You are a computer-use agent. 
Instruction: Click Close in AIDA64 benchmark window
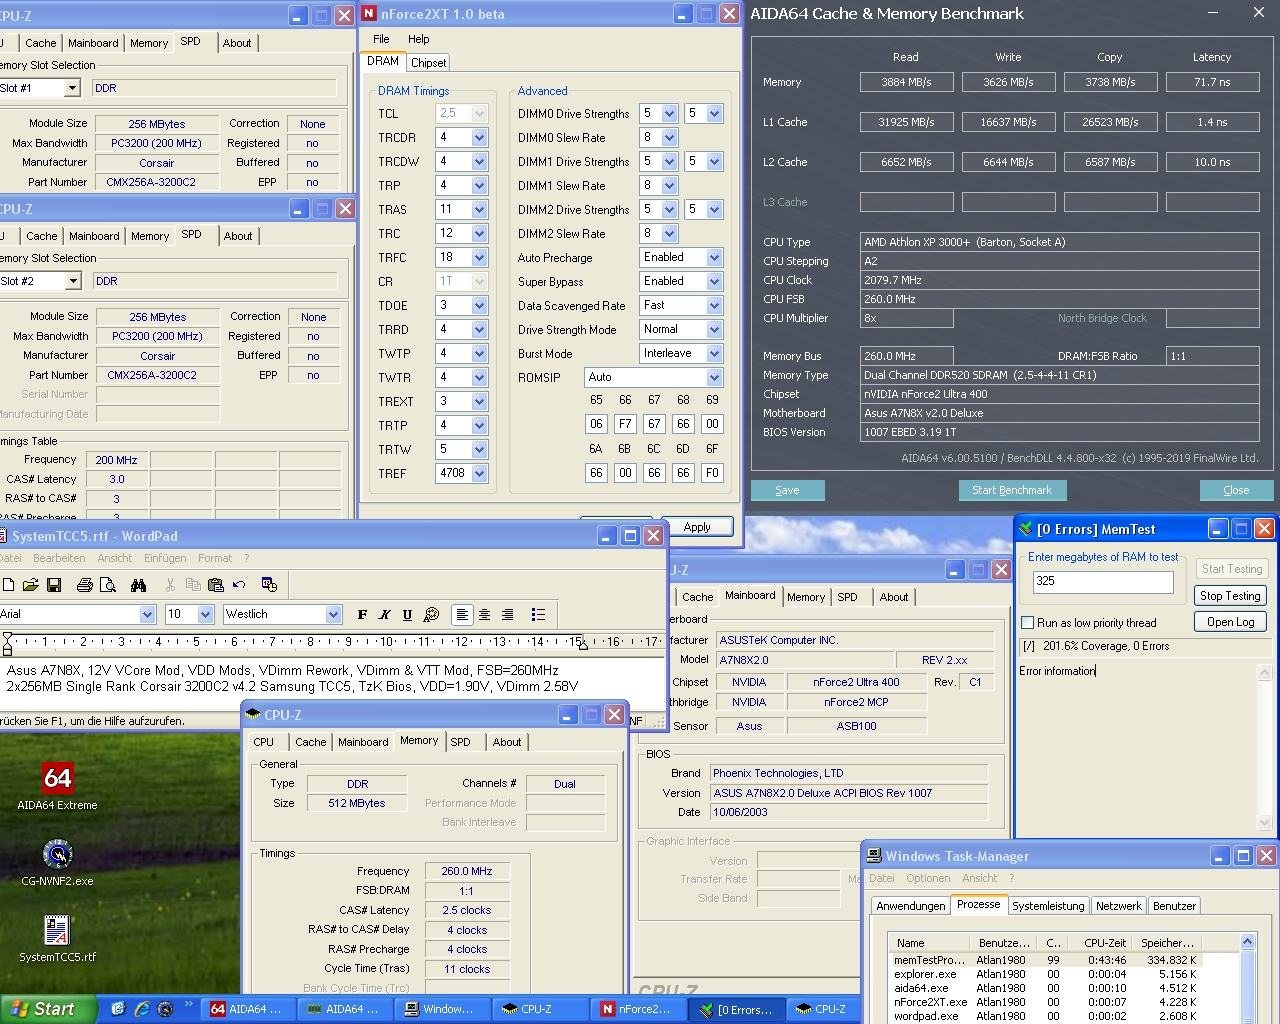pos(1236,490)
